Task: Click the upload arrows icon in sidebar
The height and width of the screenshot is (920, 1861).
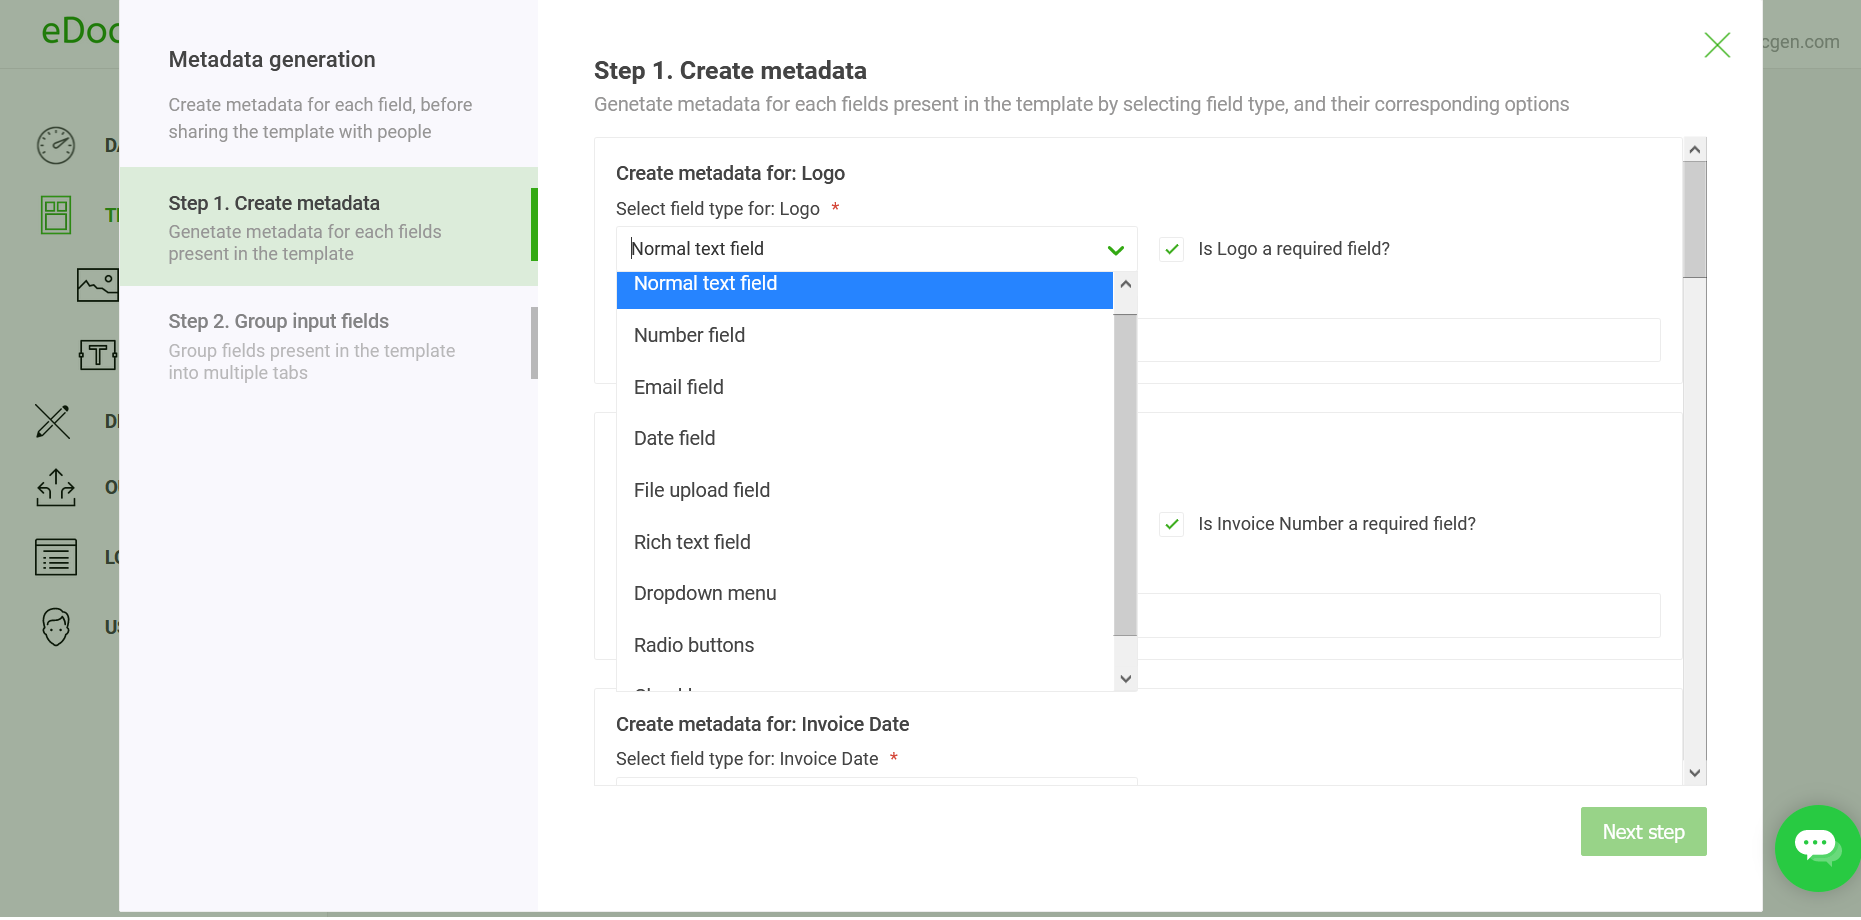Action: pos(56,488)
